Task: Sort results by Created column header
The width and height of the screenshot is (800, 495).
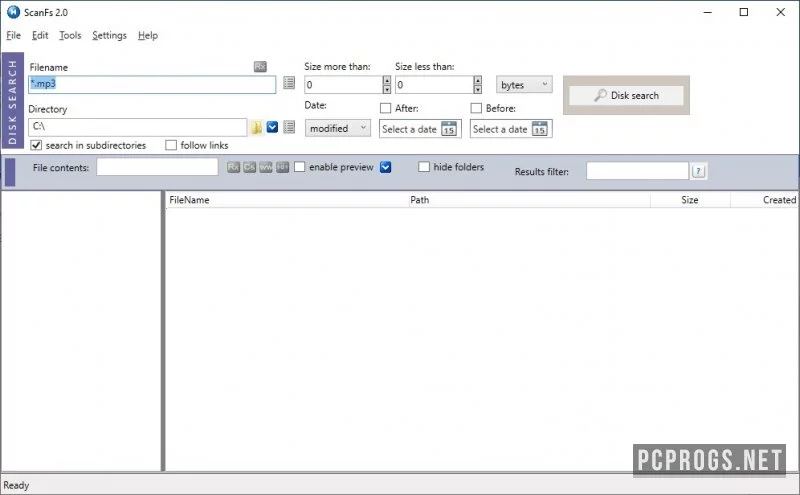Action: click(765, 200)
